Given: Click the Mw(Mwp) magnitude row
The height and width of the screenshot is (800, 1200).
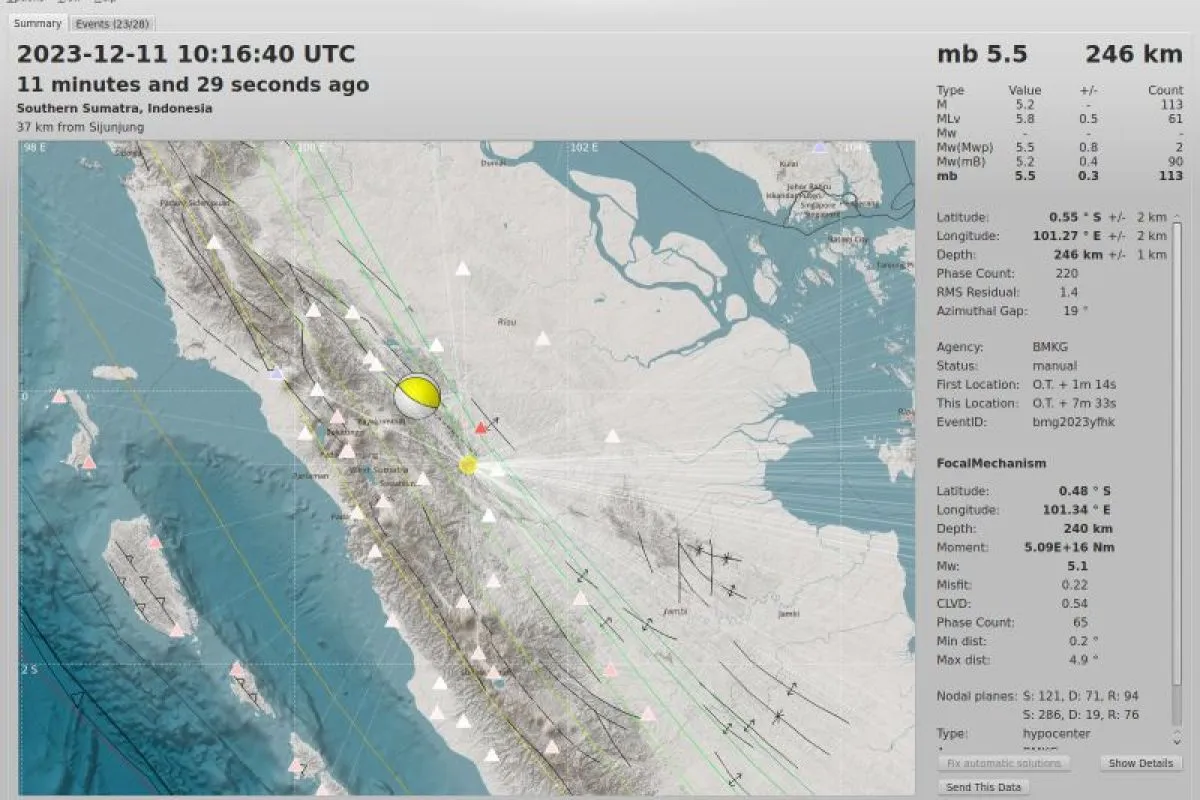Looking at the screenshot, I should (1060, 147).
